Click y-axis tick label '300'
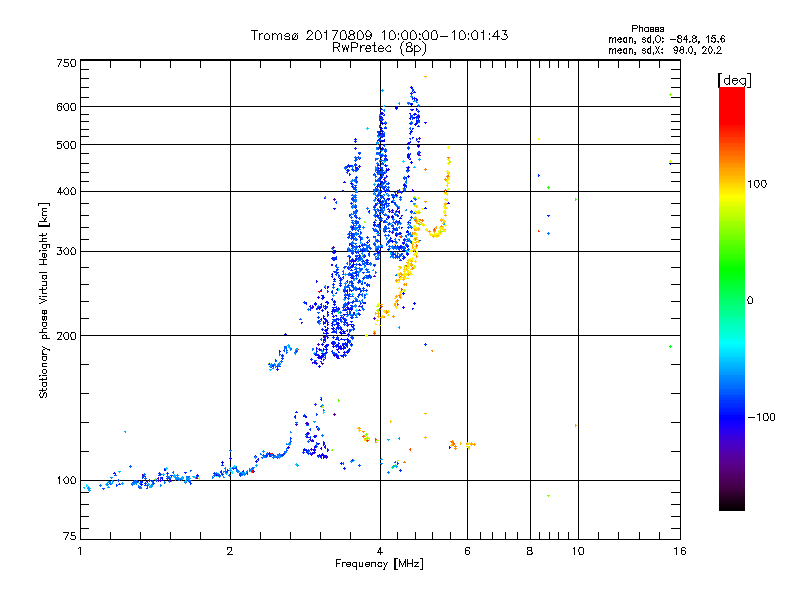800x600 pixels. (x=66, y=252)
